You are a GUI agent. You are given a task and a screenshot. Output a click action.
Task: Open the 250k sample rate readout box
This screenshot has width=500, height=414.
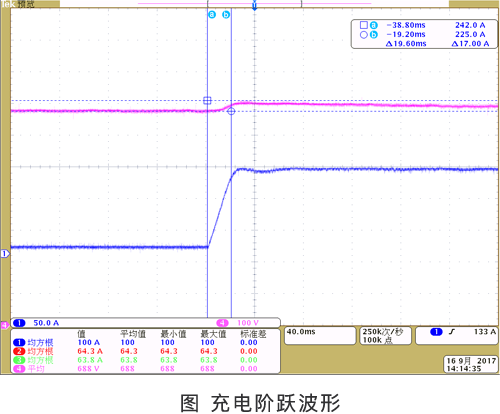385,335
